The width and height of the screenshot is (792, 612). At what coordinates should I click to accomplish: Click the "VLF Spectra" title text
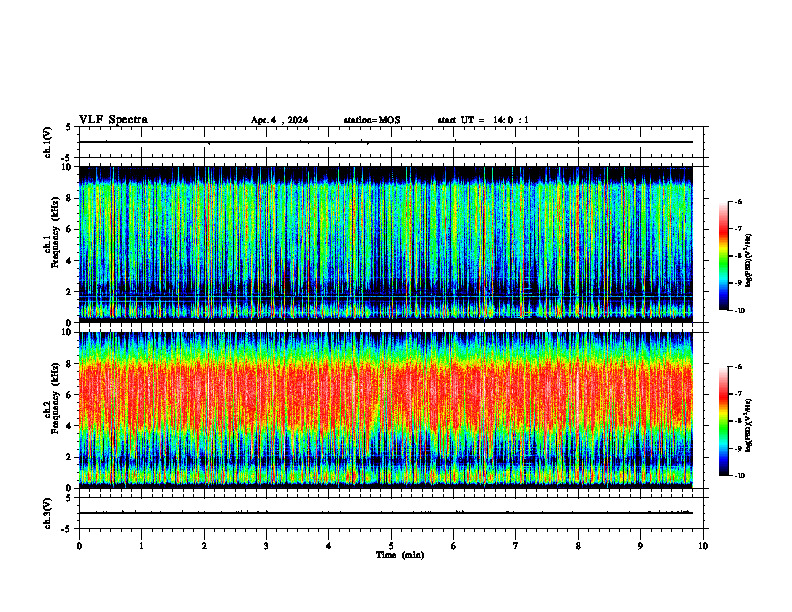113,120
